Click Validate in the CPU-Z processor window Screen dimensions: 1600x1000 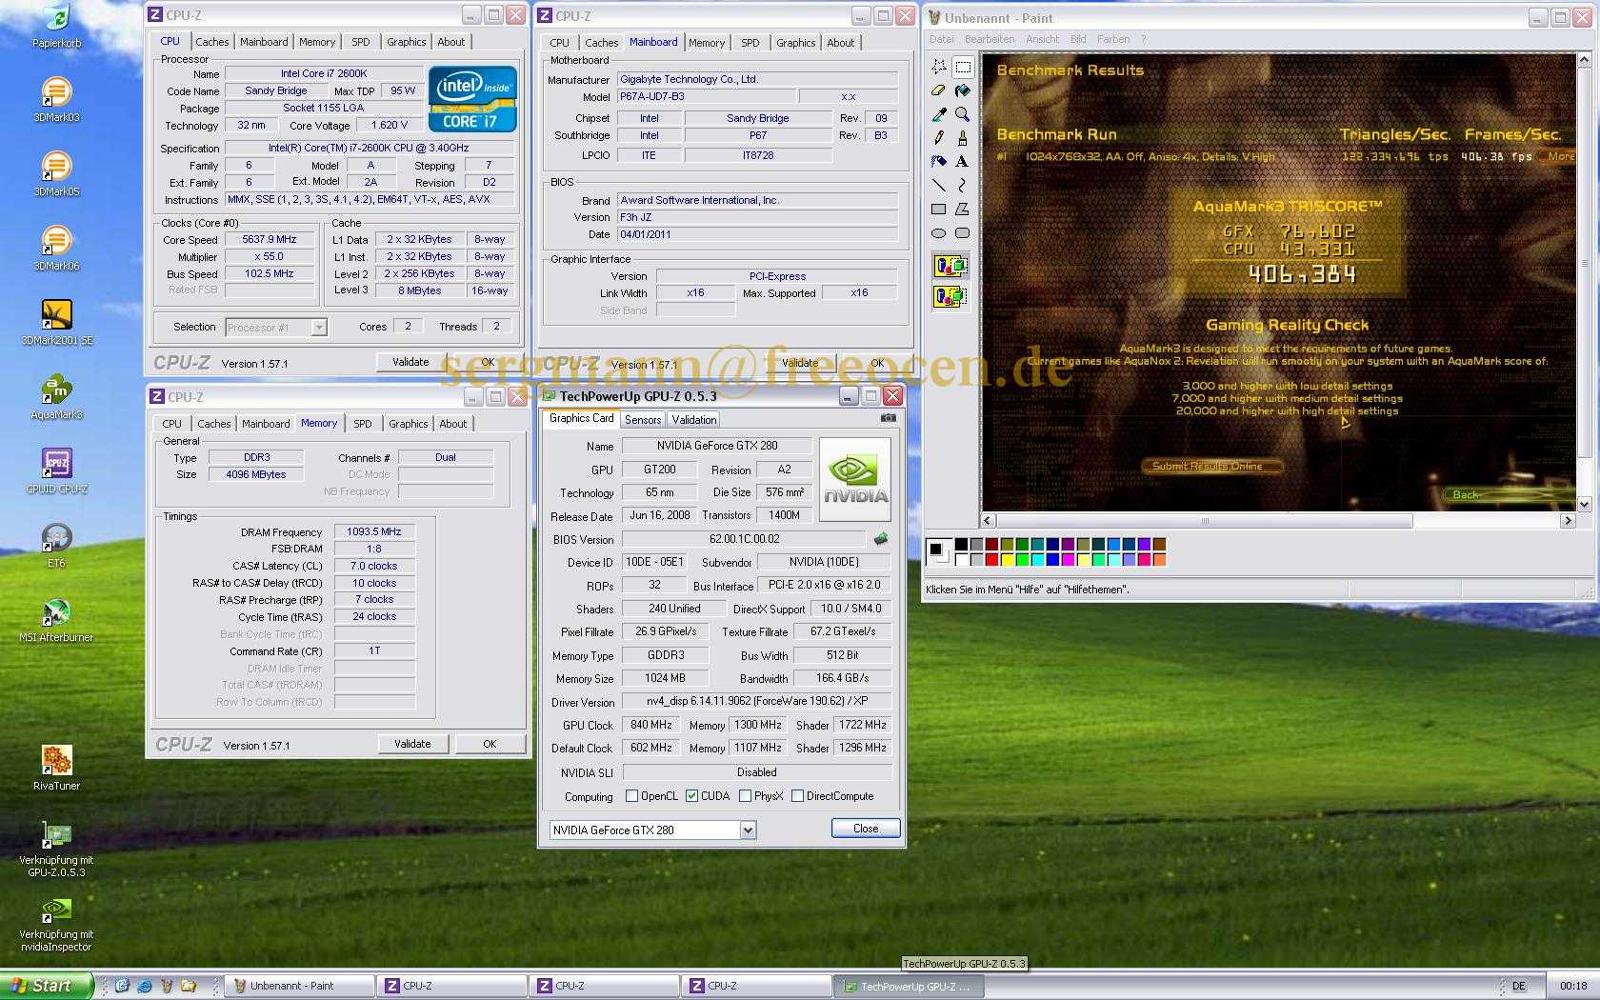pyautogui.click(x=410, y=362)
